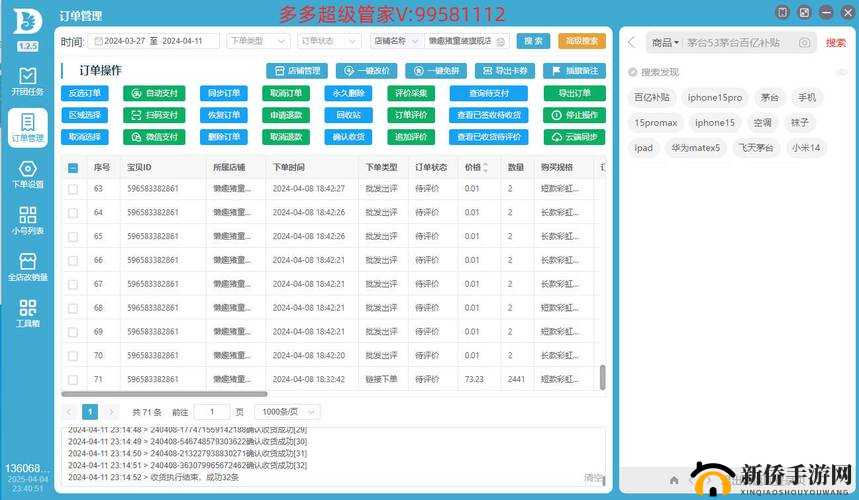Check the checkbox for row 67

(73, 285)
